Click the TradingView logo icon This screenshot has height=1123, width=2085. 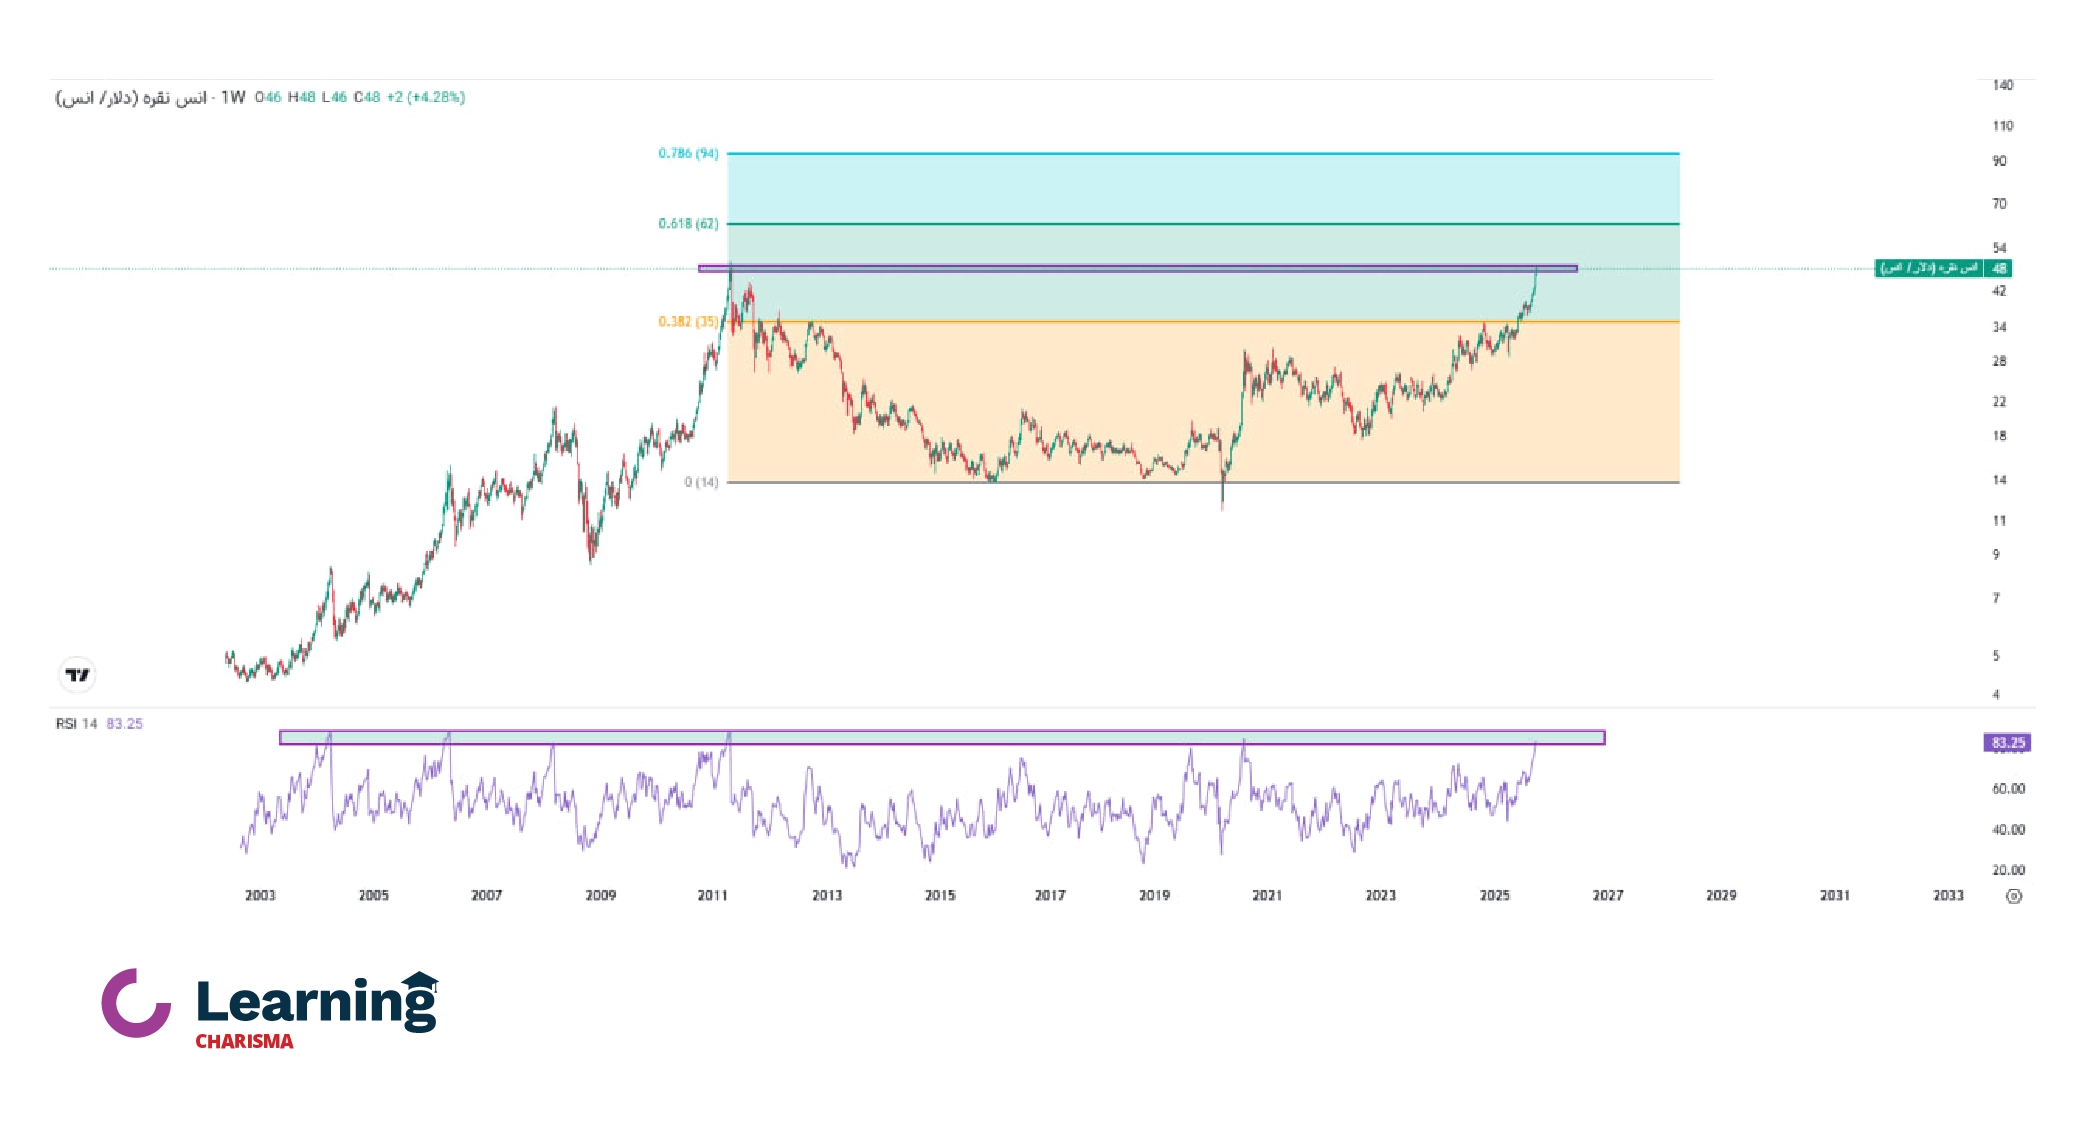[77, 675]
